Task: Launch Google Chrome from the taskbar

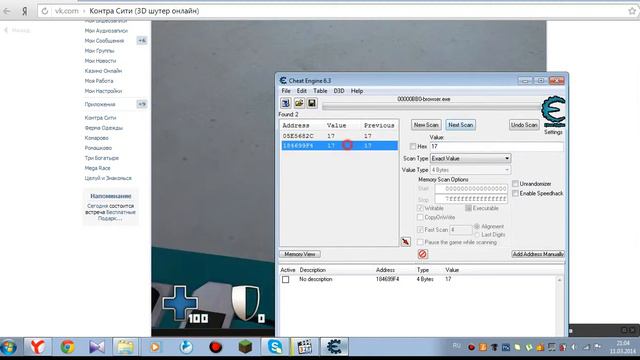Action: (68, 347)
